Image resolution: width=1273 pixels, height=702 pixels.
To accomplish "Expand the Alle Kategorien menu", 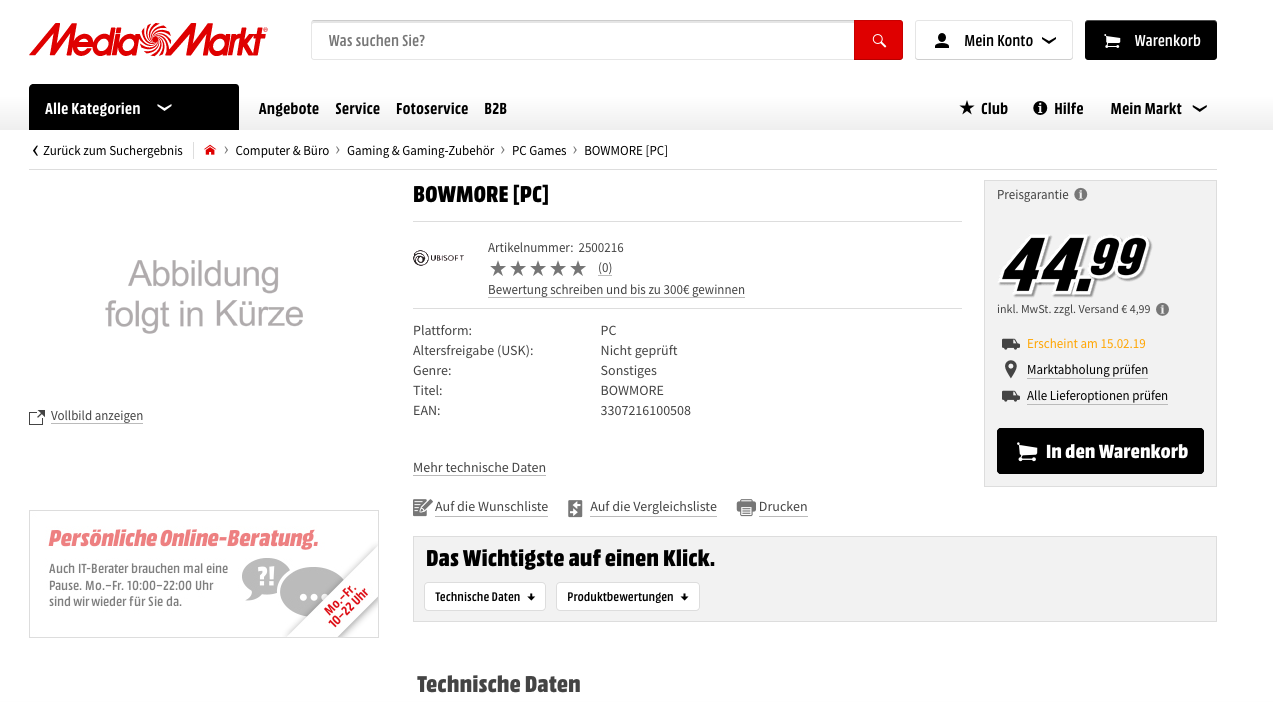I will pyautogui.click(x=133, y=108).
